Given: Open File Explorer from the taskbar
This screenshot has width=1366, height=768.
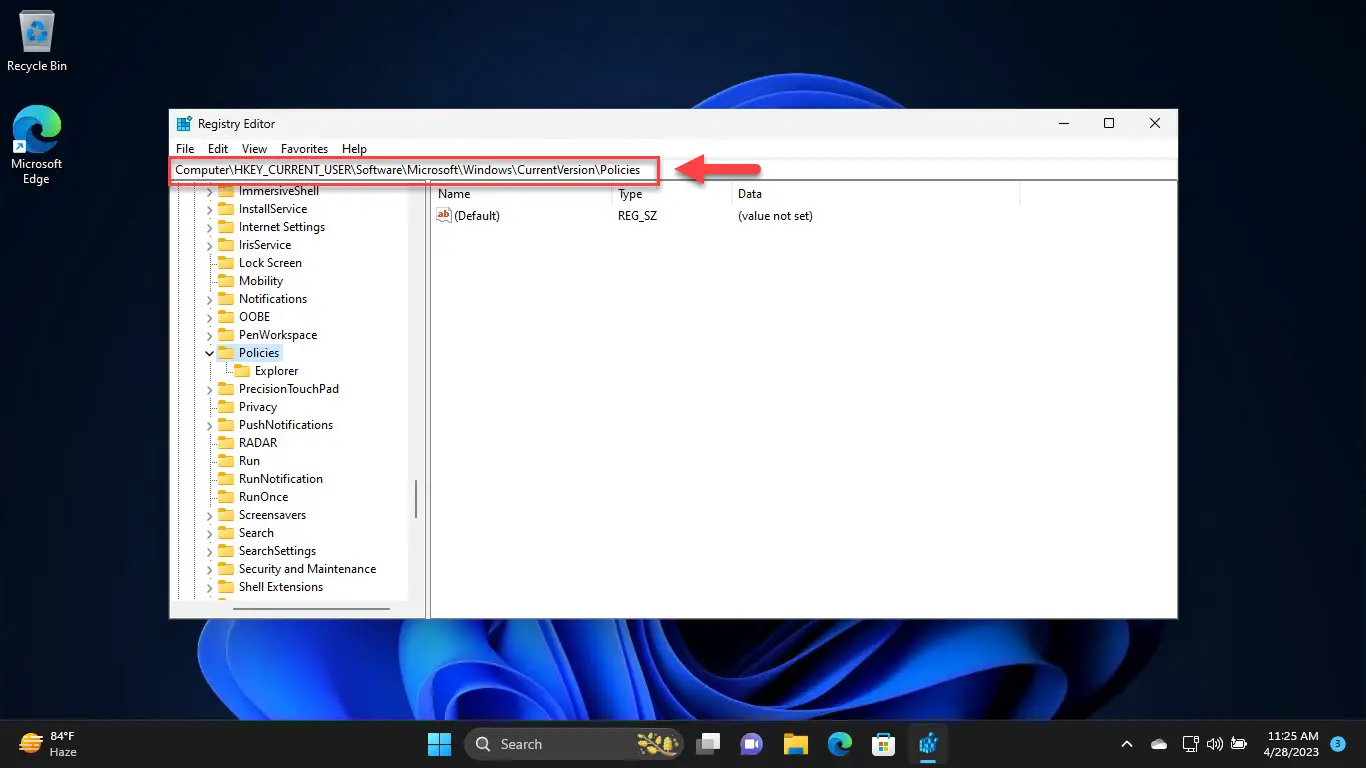Looking at the screenshot, I should click(x=795, y=744).
